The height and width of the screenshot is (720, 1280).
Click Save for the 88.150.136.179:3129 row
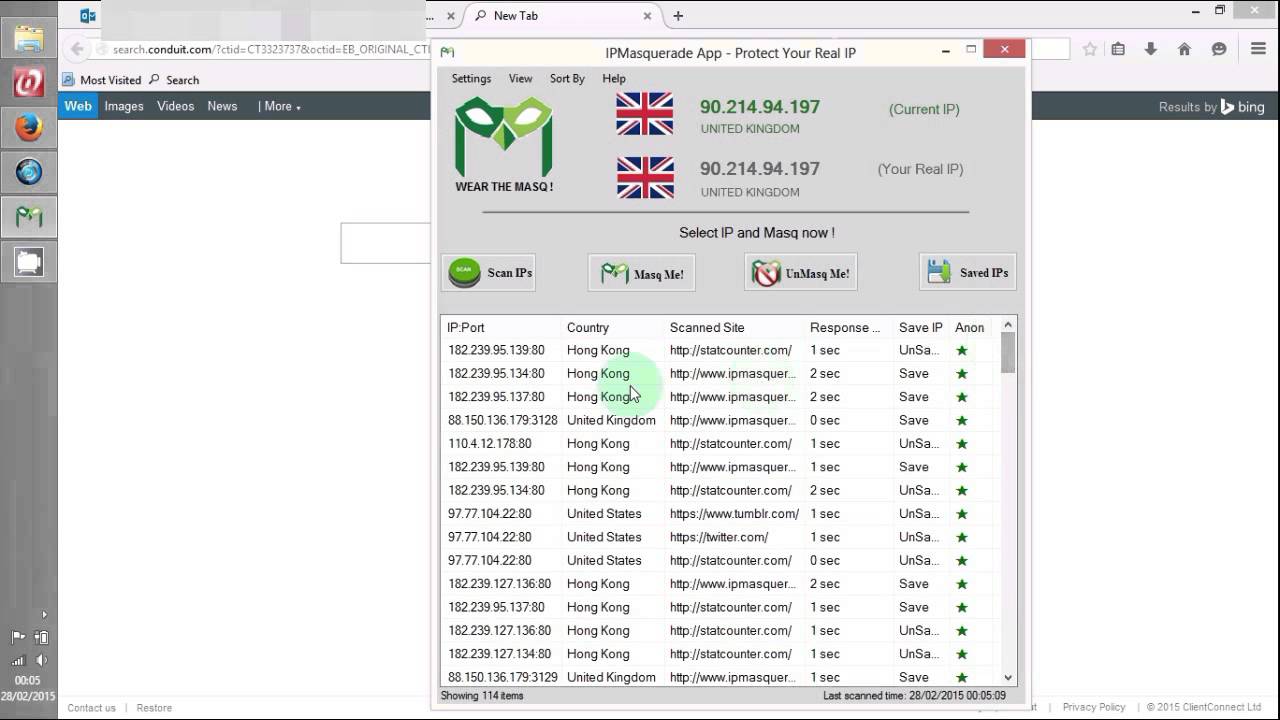(914, 677)
